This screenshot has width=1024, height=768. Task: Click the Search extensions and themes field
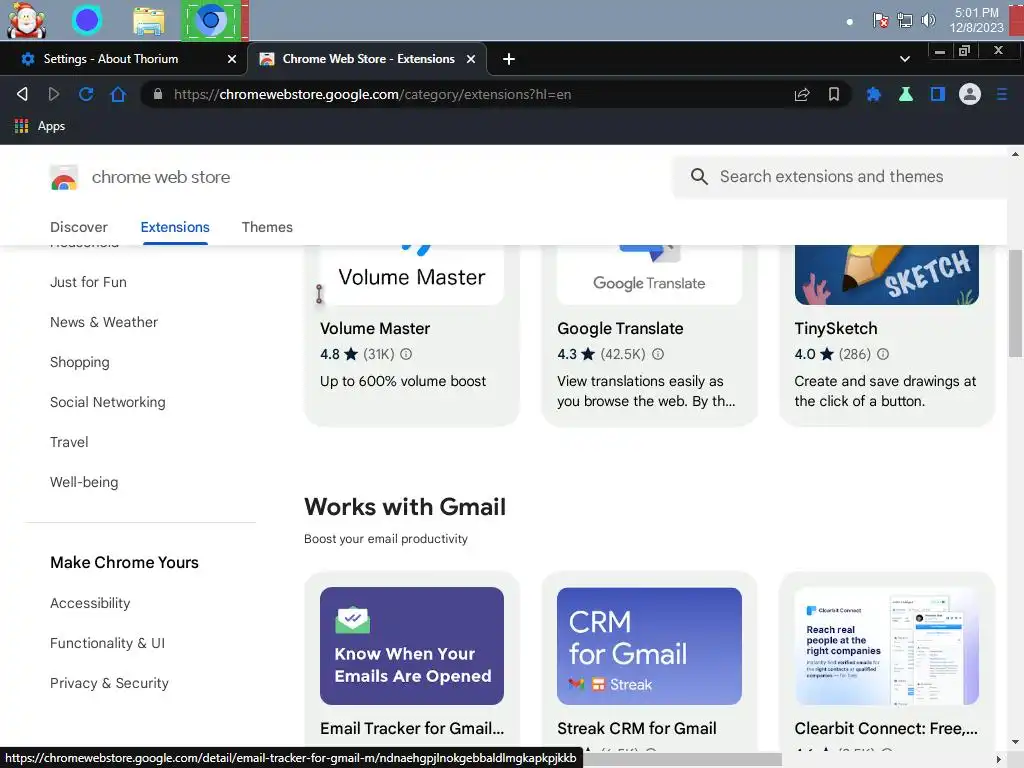click(842, 176)
